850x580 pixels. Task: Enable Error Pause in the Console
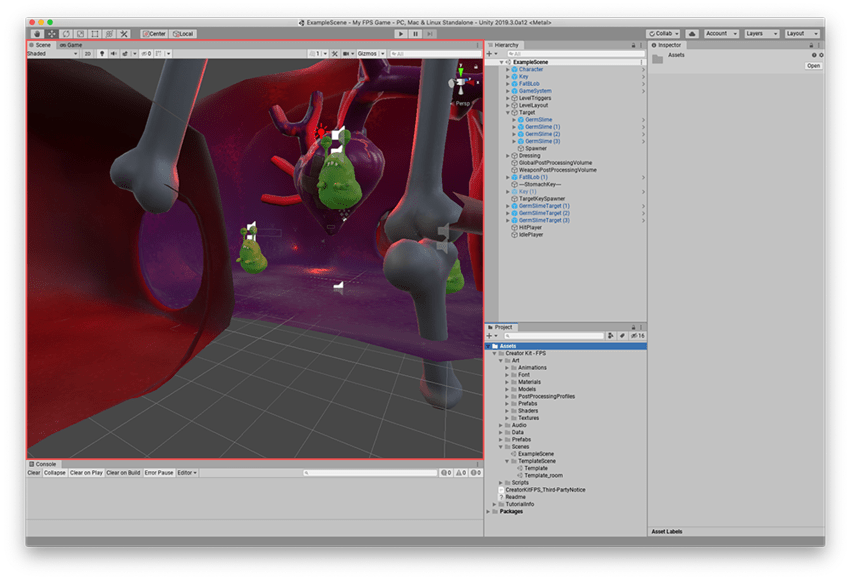(x=159, y=472)
